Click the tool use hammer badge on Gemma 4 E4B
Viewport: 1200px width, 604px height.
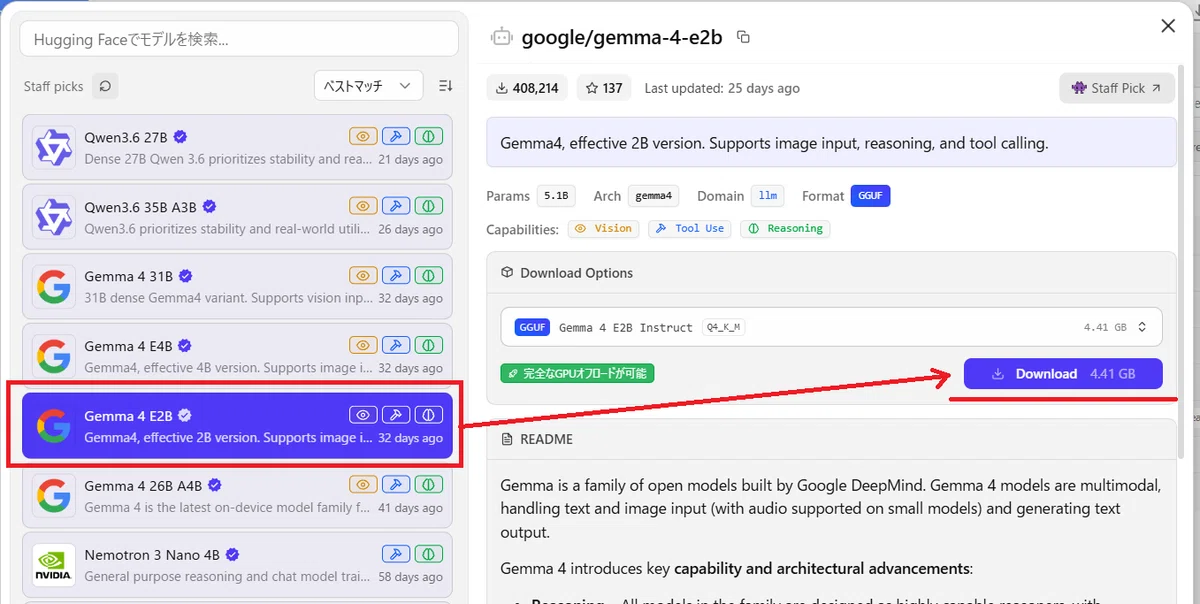click(x=396, y=346)
